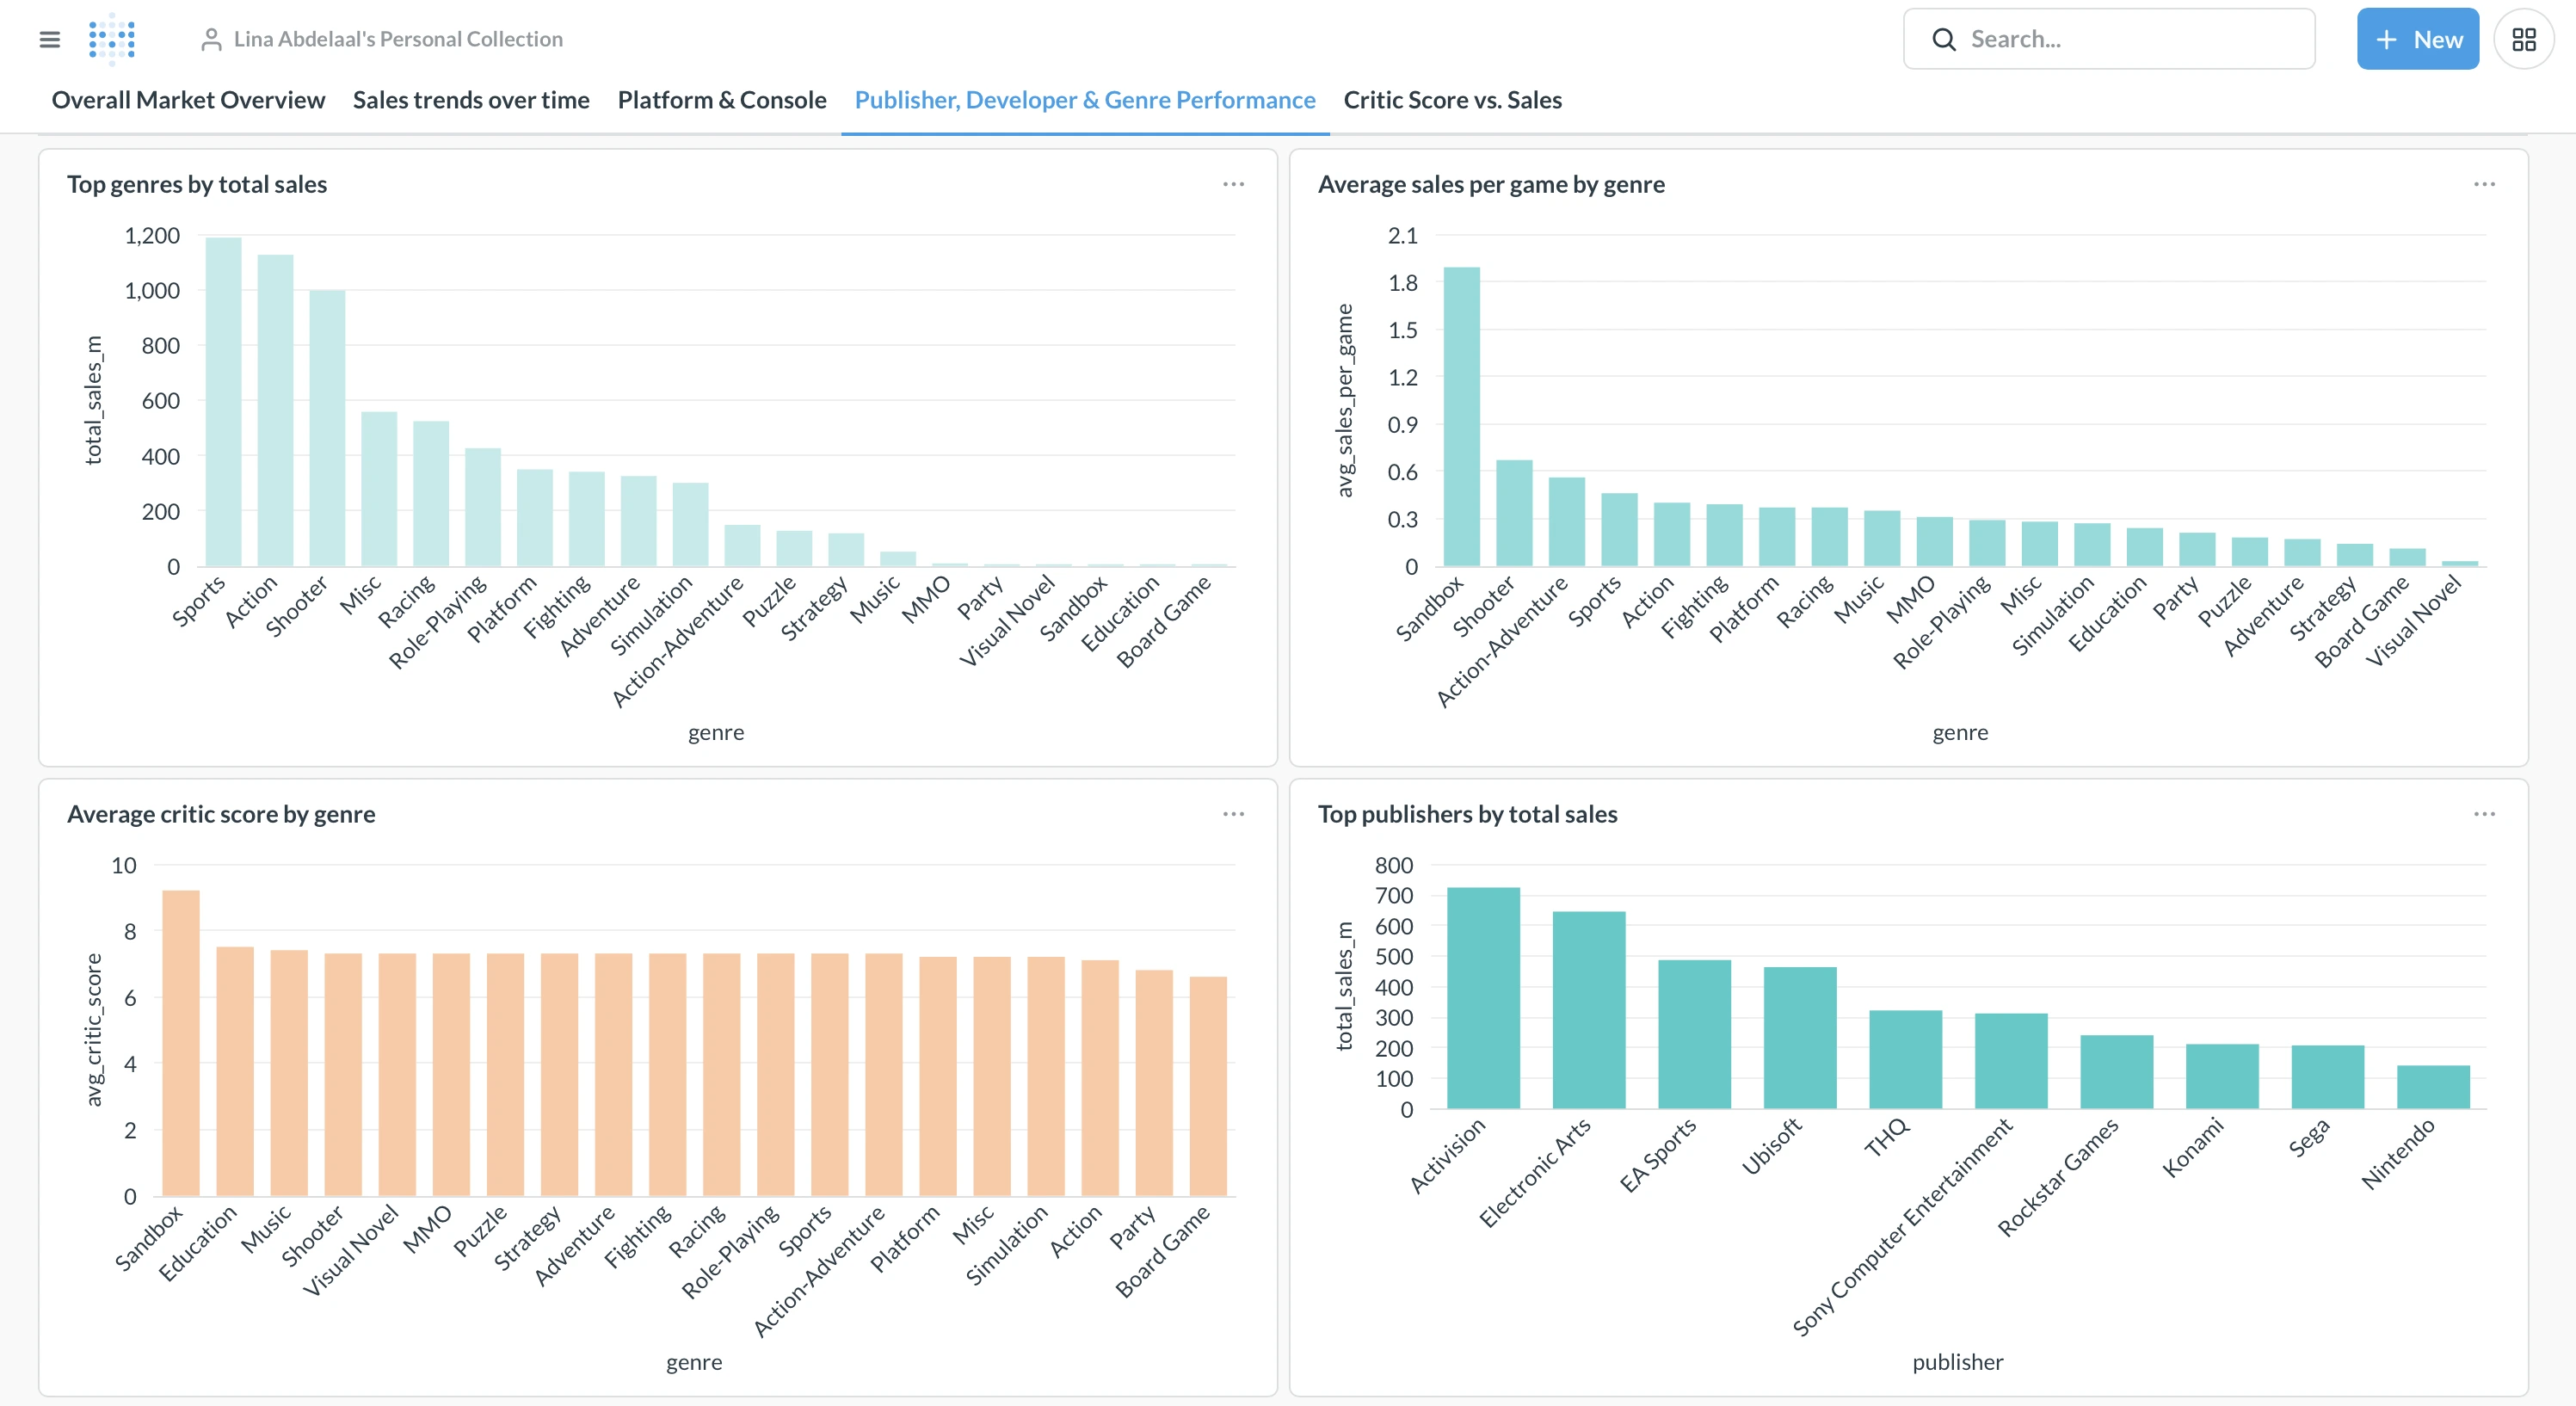Screen dimensions: 2576x1406
Task: Open ellipsis menu on Top genres card
Action: click(1233, 184)
